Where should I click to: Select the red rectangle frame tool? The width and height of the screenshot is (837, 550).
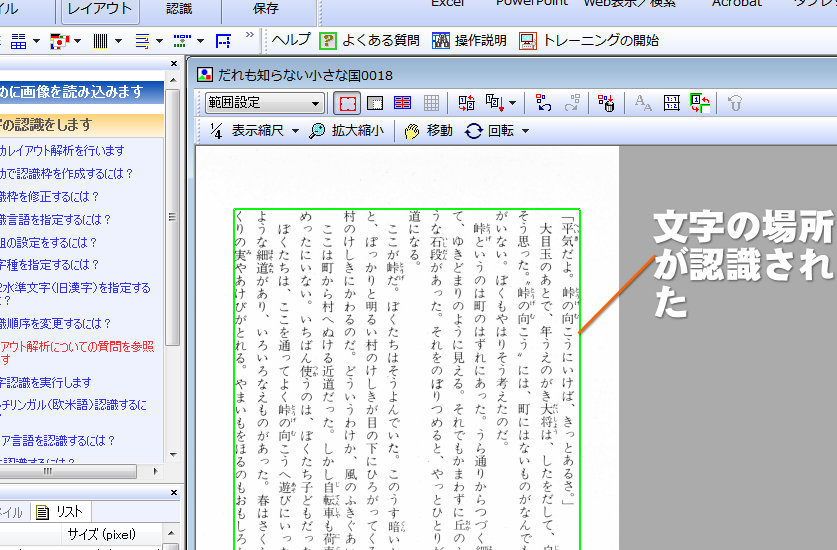(x=347, y=103)
